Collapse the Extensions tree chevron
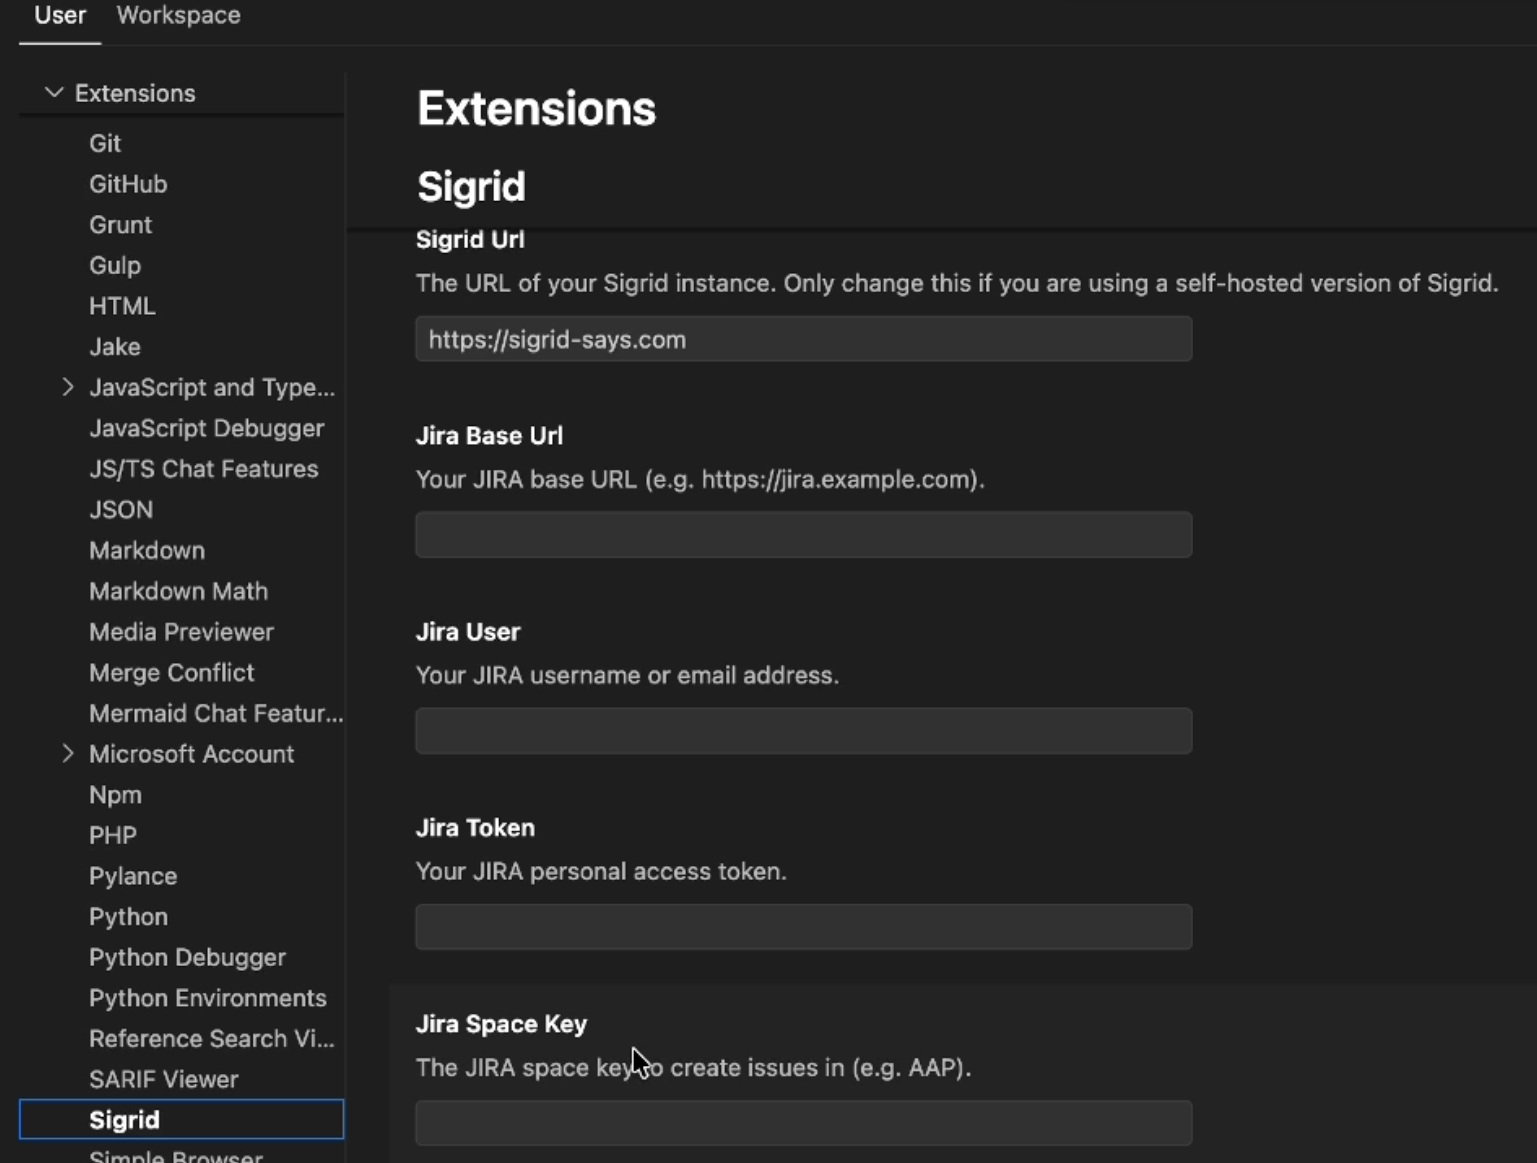The height and width of the screenshot is (1163, 1537). point(54,93)
